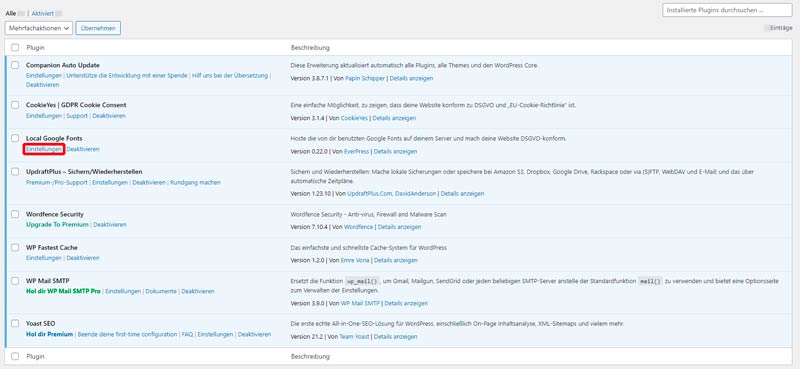Open the EverPress author link

point(356,152)
